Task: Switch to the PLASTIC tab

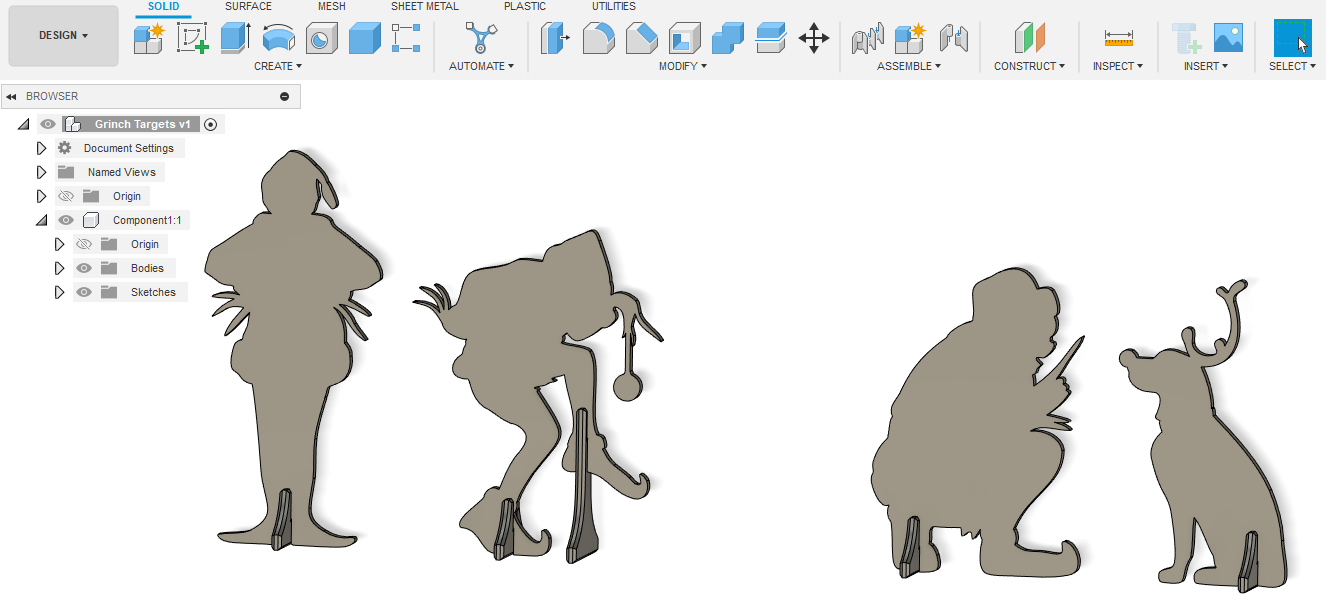Action: click(525, 7)
